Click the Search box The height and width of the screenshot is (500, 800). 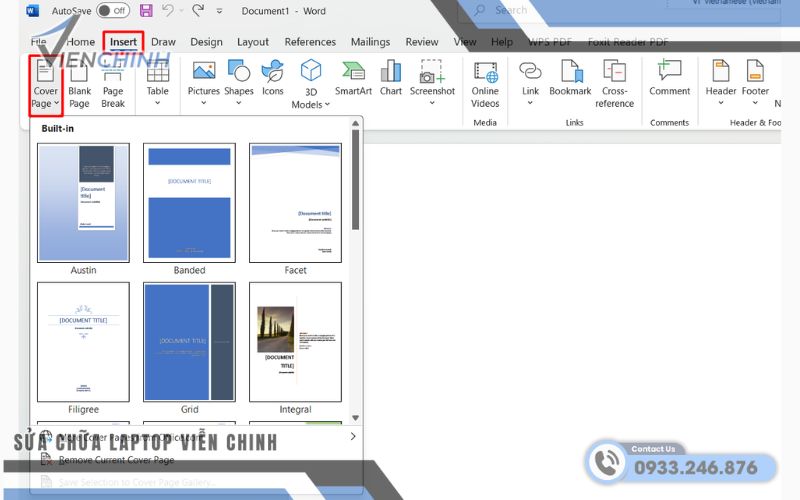(x=617, y=10)
